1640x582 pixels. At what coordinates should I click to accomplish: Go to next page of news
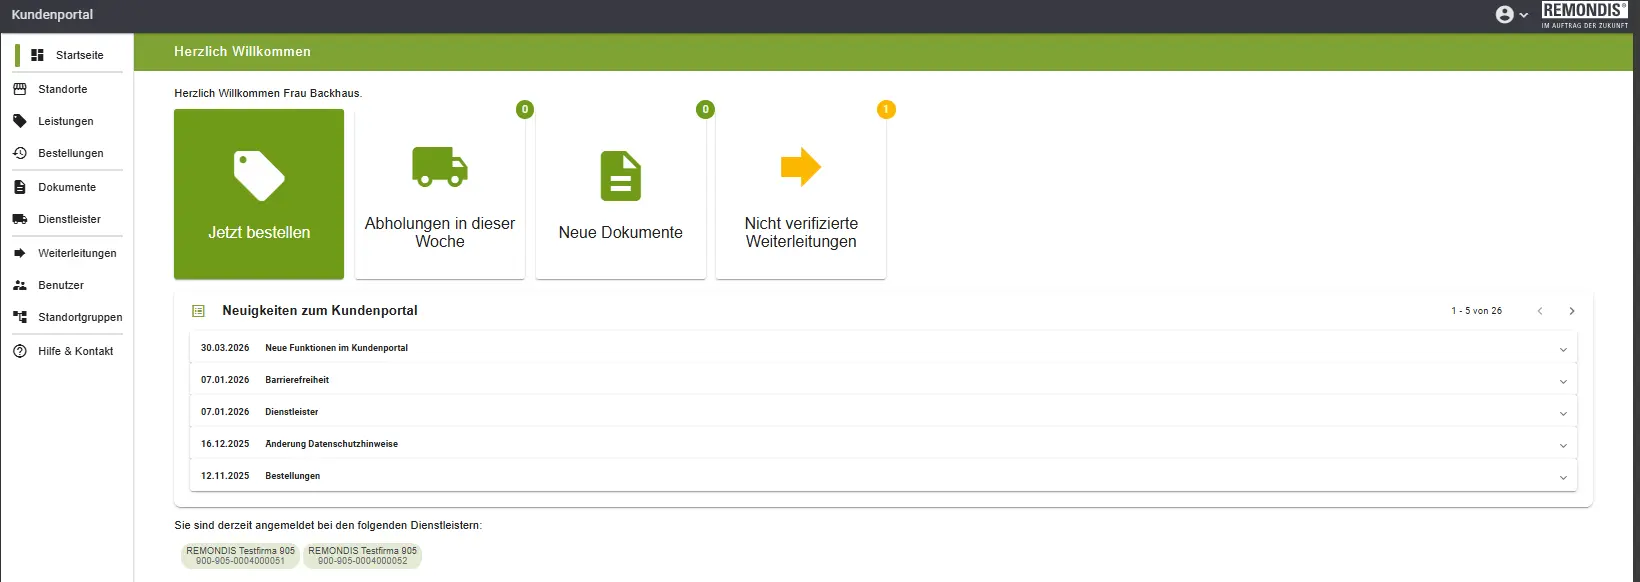coord(1572,311)
